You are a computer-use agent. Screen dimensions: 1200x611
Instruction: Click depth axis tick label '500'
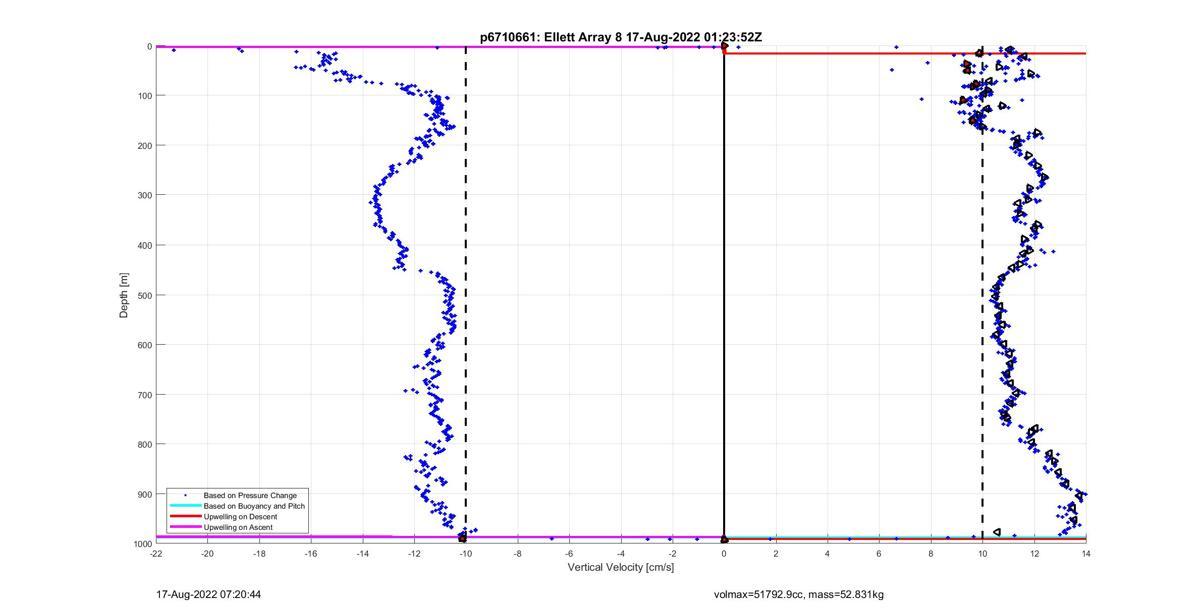[144, 295]
